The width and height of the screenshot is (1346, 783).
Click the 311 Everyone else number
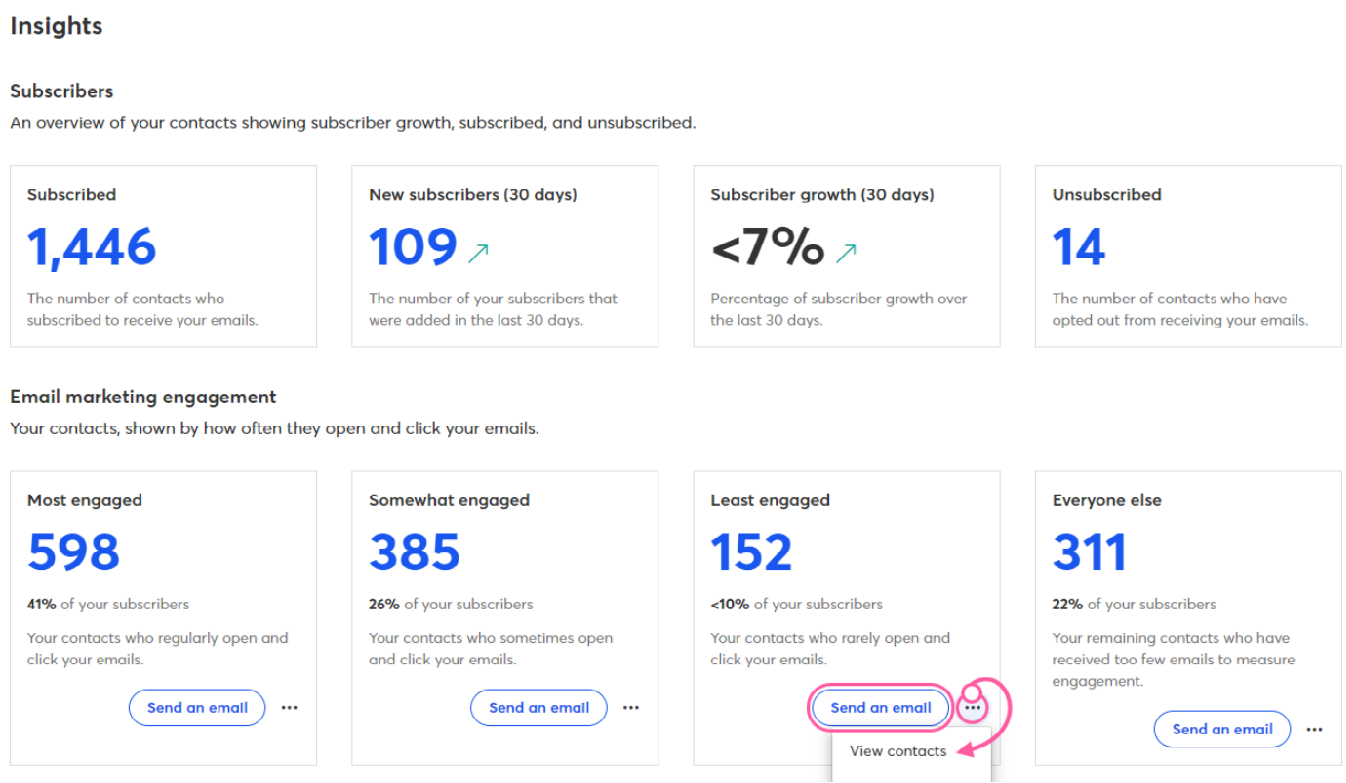pyautogui.click(x=1090, y=552)
